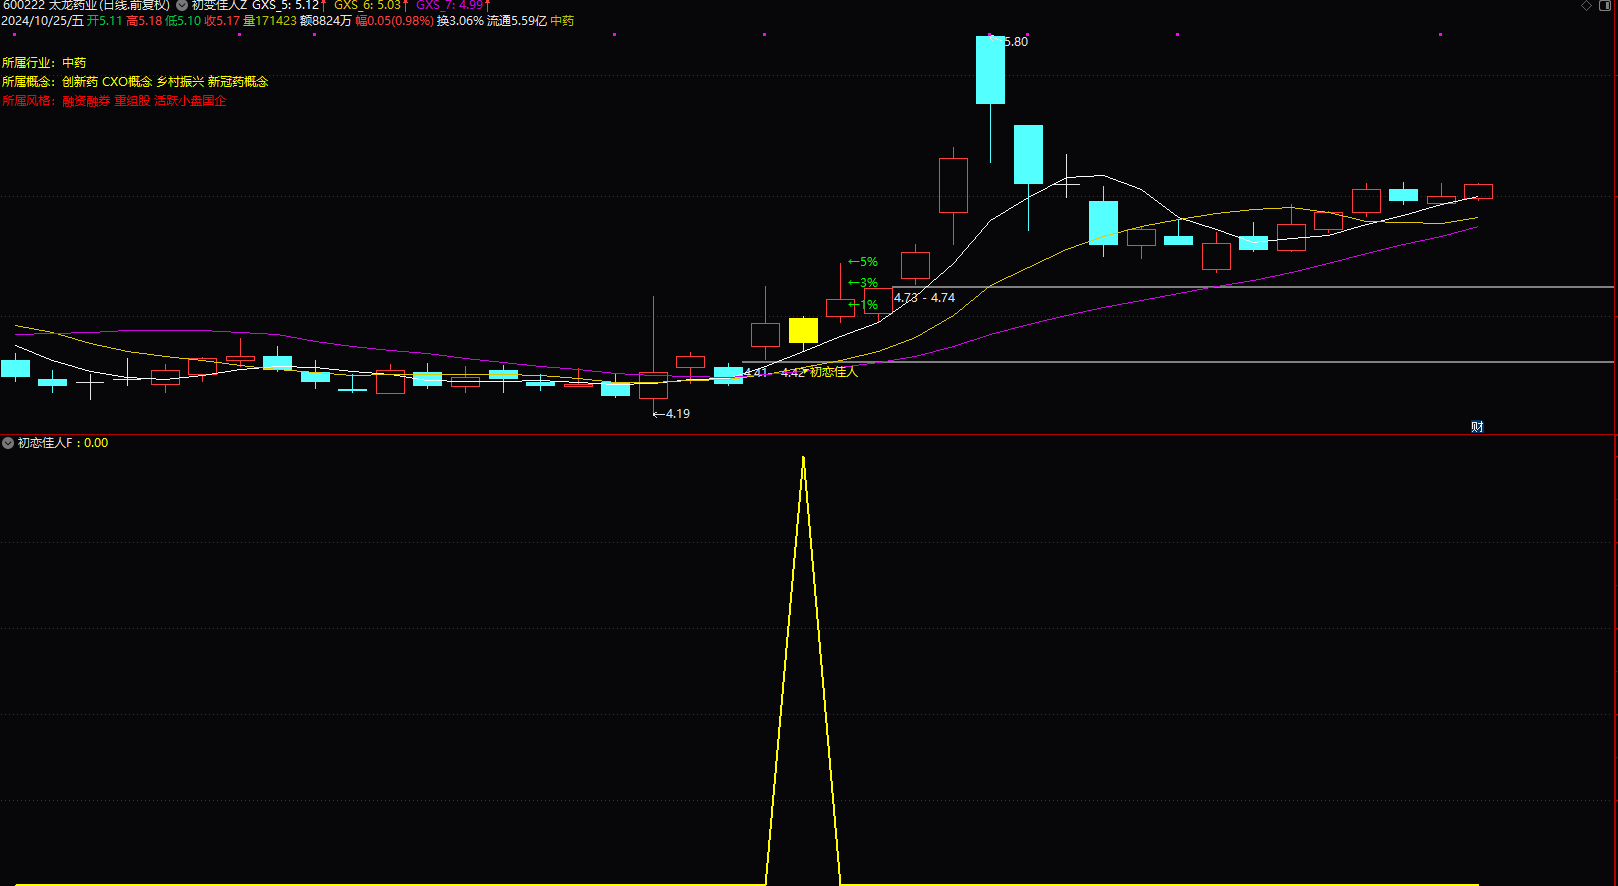Click the industry tag 中药 under 所属行业
The image size is (1618, 886).
click(74, 63)
